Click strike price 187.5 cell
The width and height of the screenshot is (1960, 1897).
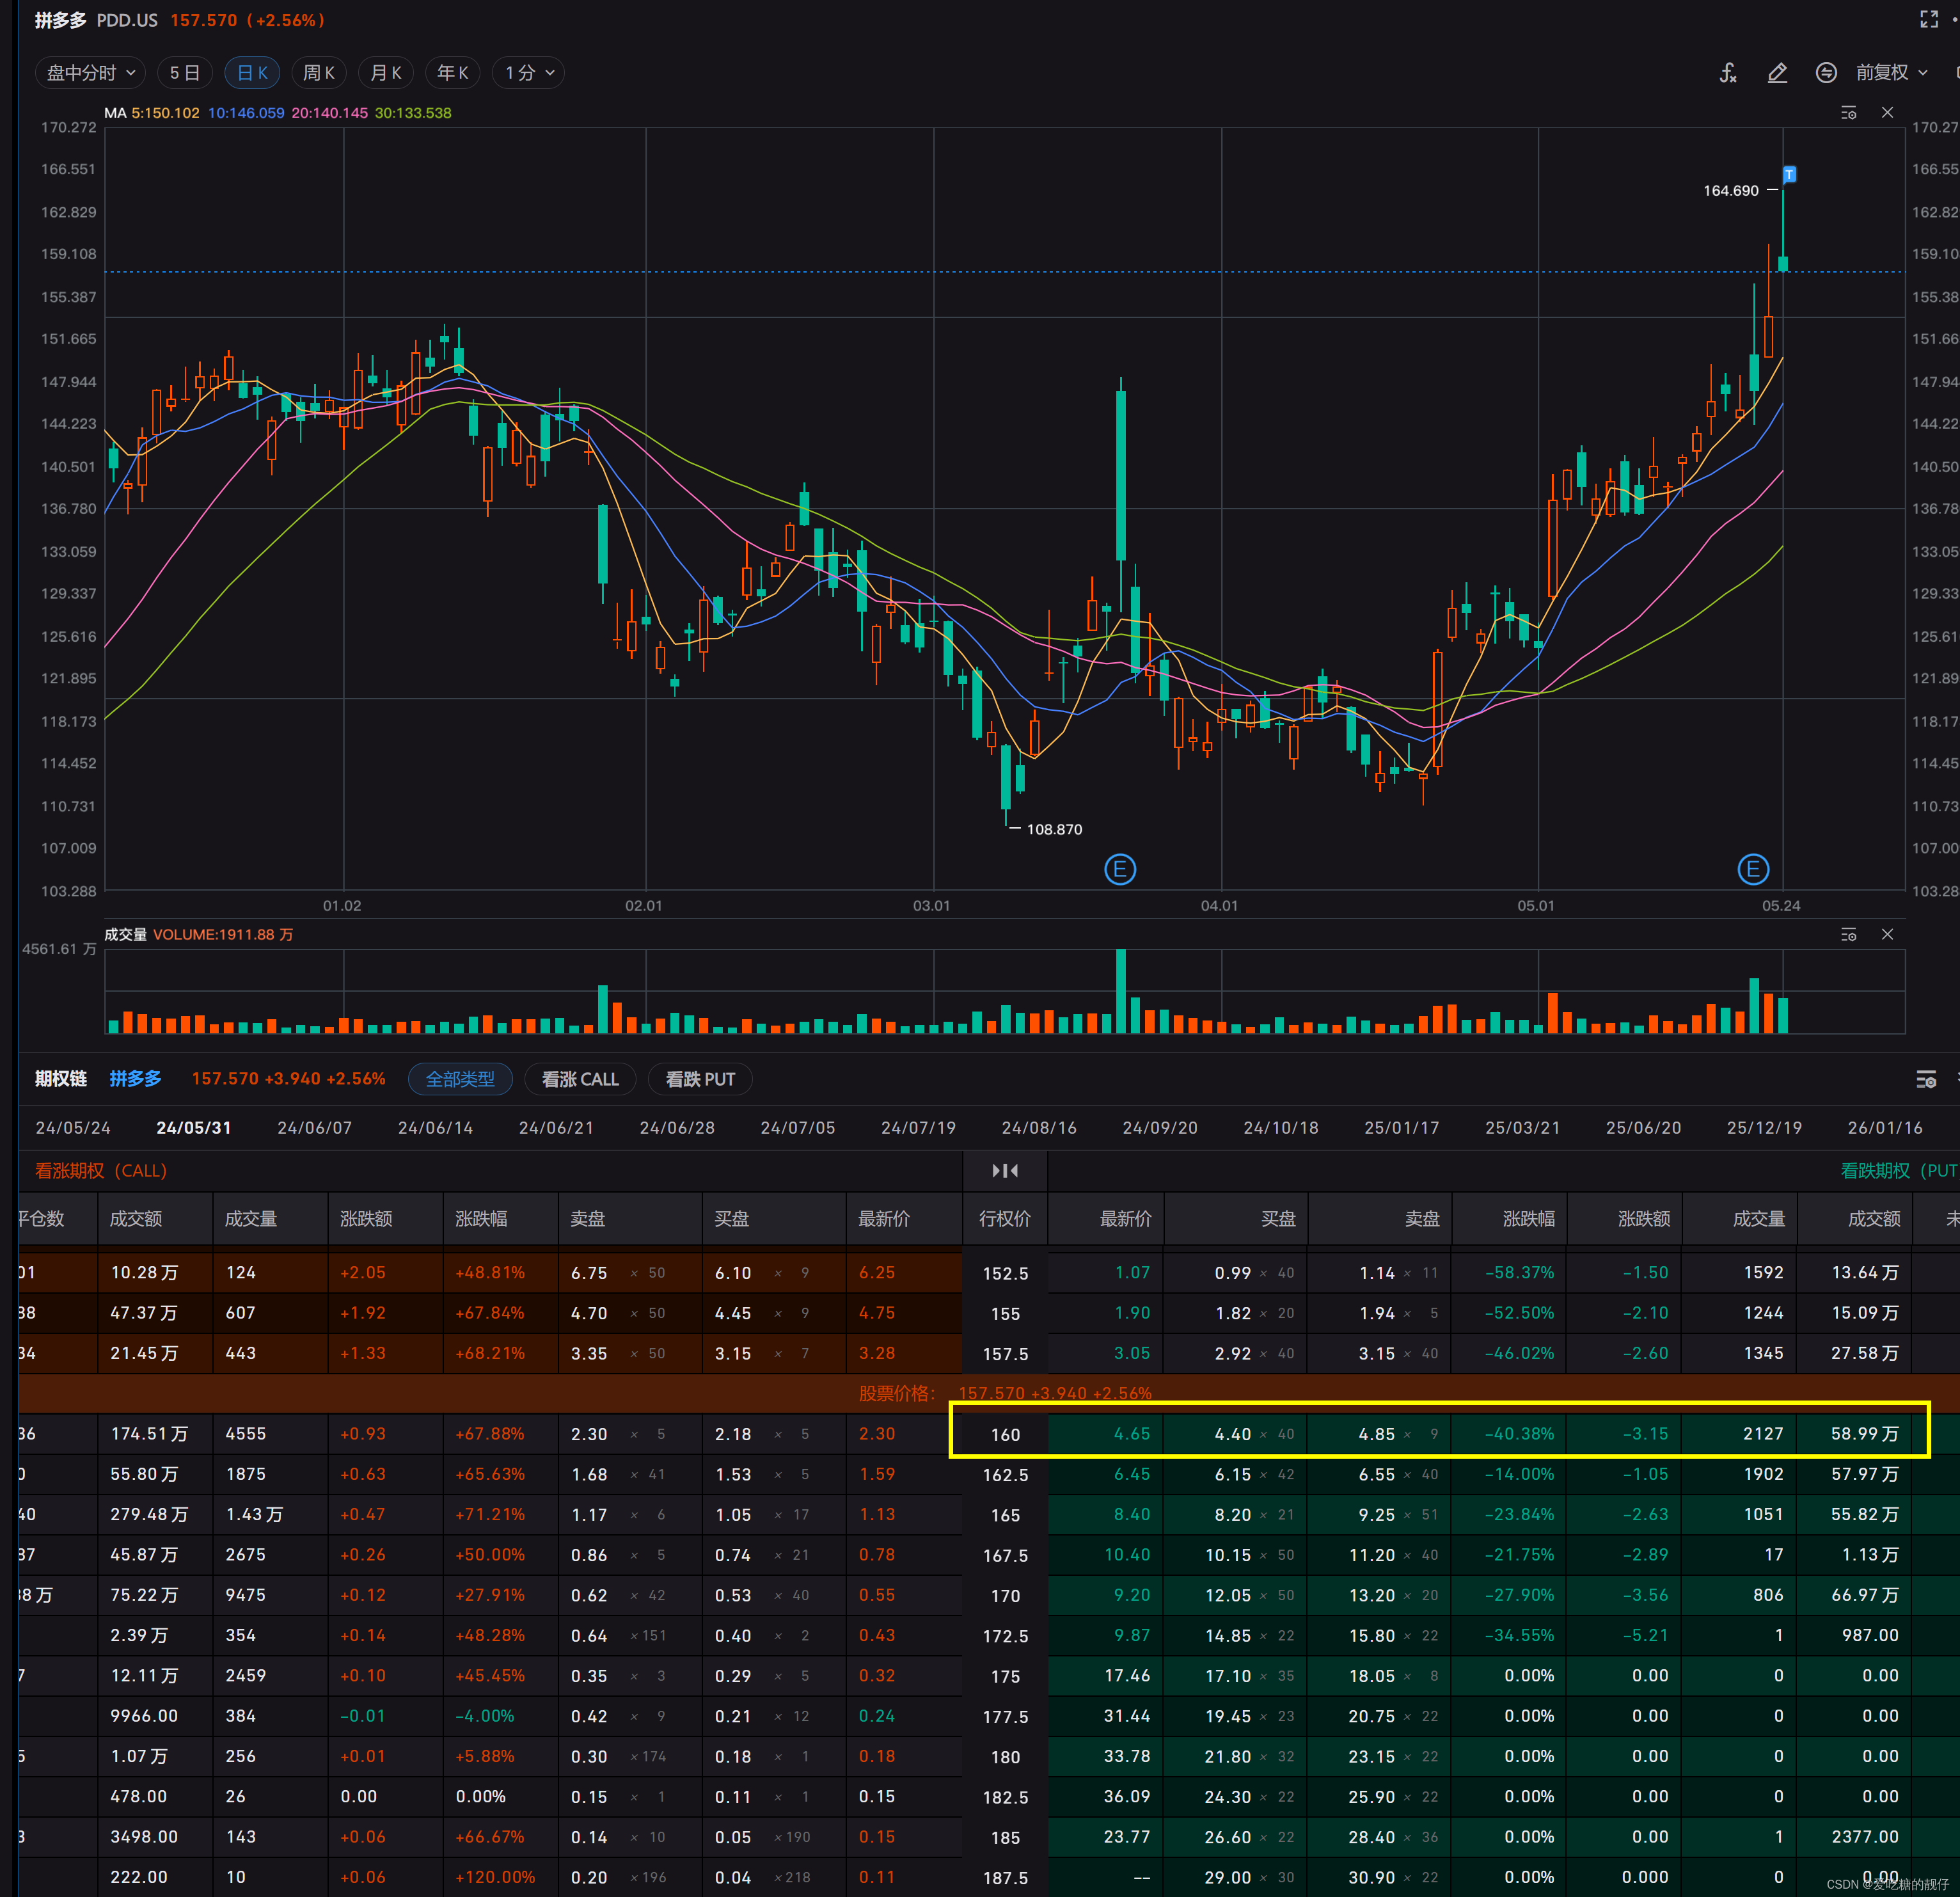click(1005, 1877)
